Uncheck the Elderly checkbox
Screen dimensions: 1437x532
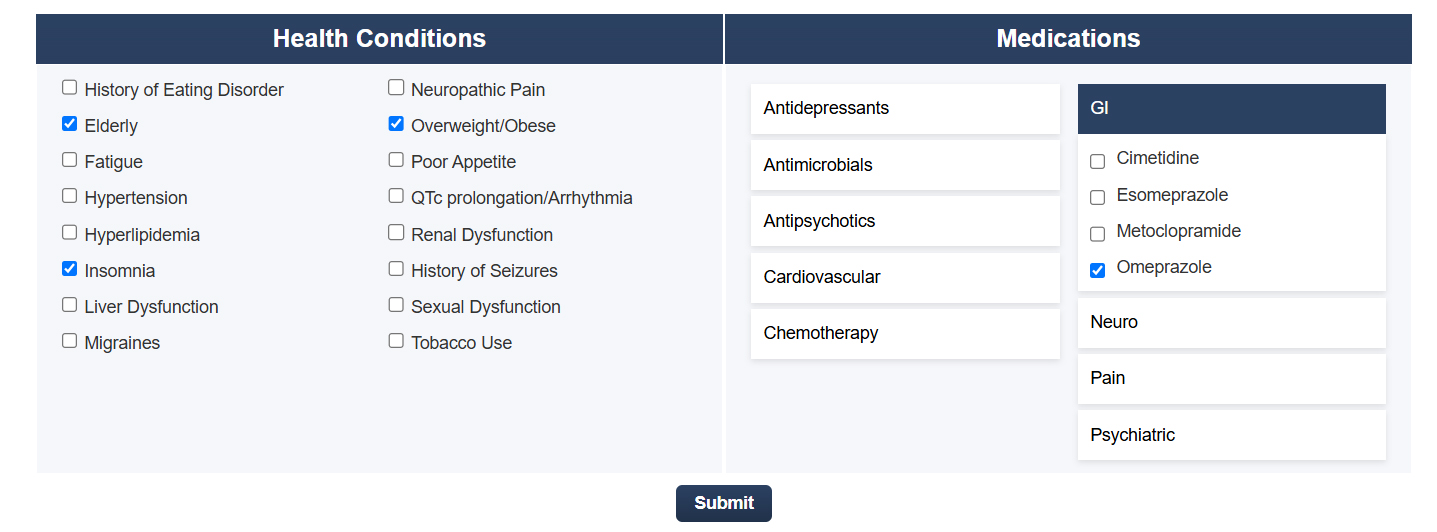pos(69,124)
